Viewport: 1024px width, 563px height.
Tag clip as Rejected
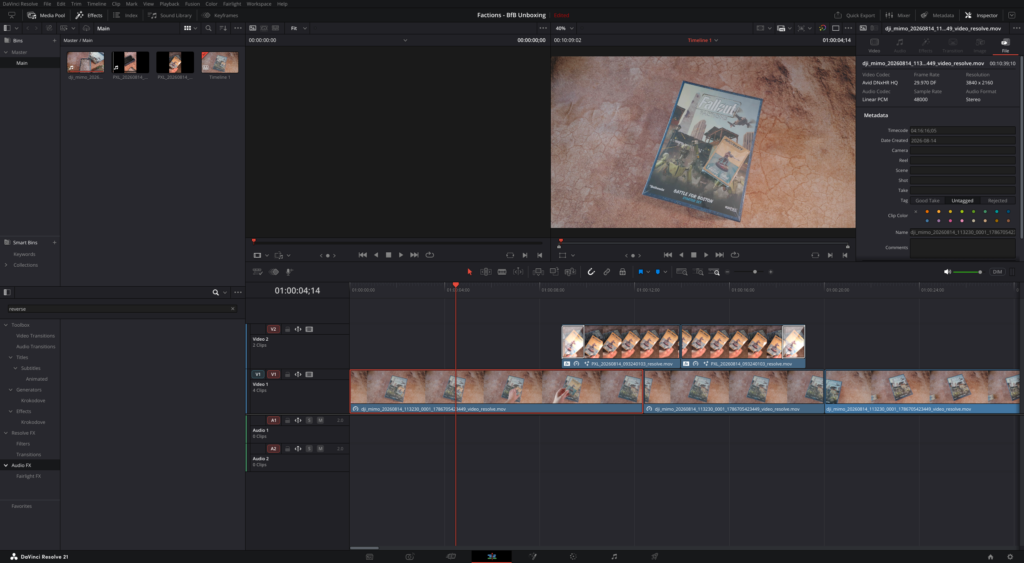997,201
